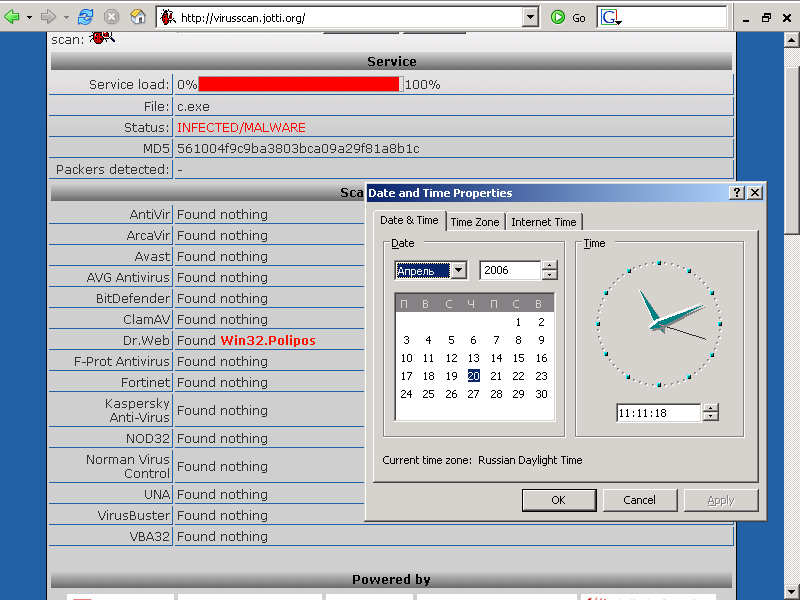Click the greyed Apply button
Viewport: 800px width, 600px height.
pyautogui.click(x=721, y=500)
